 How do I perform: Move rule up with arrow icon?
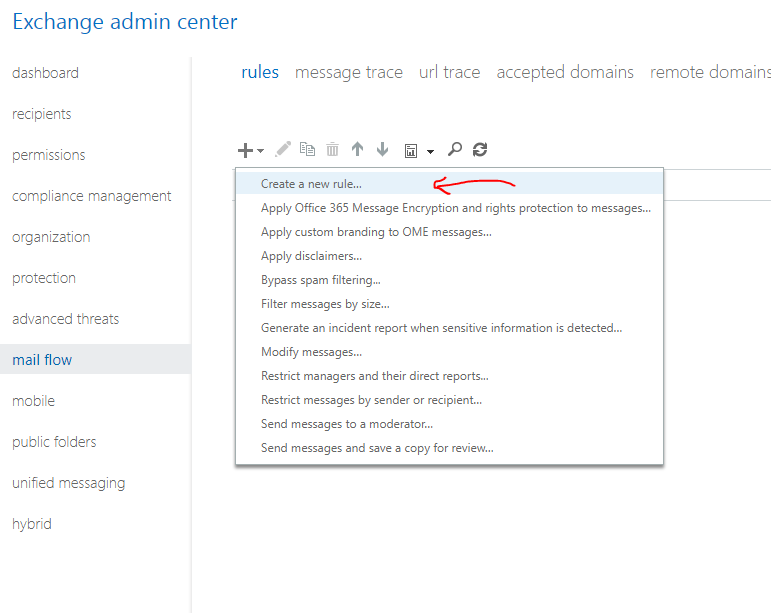click(357, 149)
